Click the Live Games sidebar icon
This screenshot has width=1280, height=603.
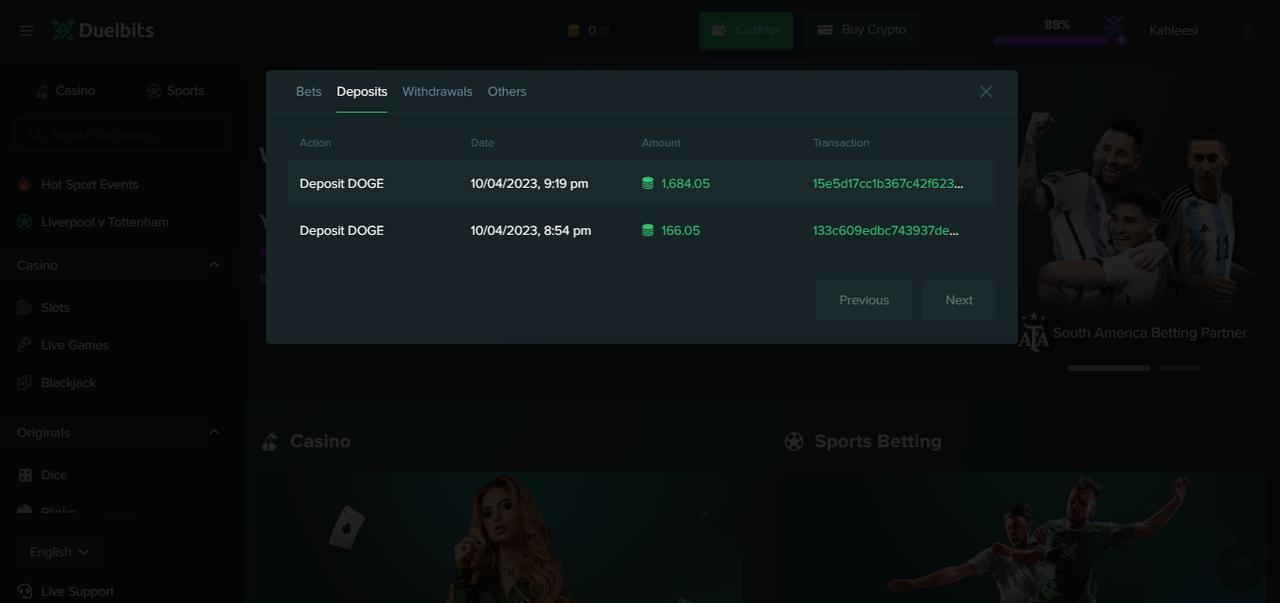pyautogui.click(x=25, y=345)
